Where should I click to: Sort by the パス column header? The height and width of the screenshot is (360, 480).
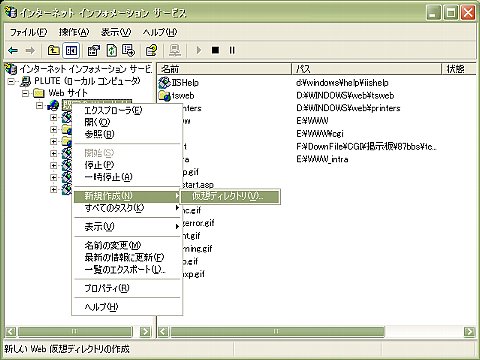coord(367,69)
